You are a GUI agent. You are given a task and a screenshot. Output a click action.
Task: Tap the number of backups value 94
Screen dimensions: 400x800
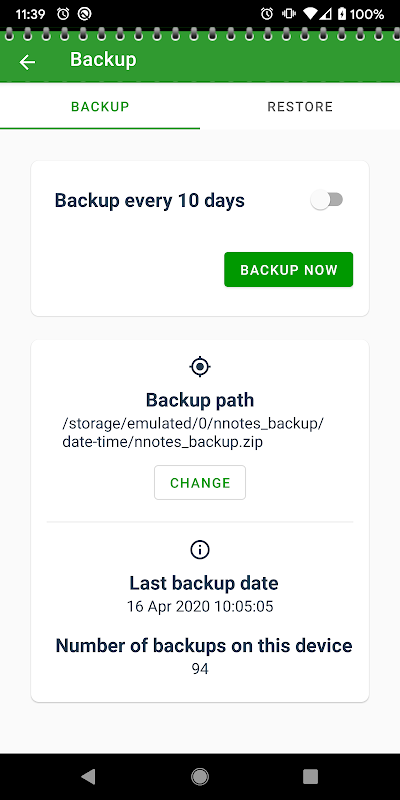click(200, 669)
